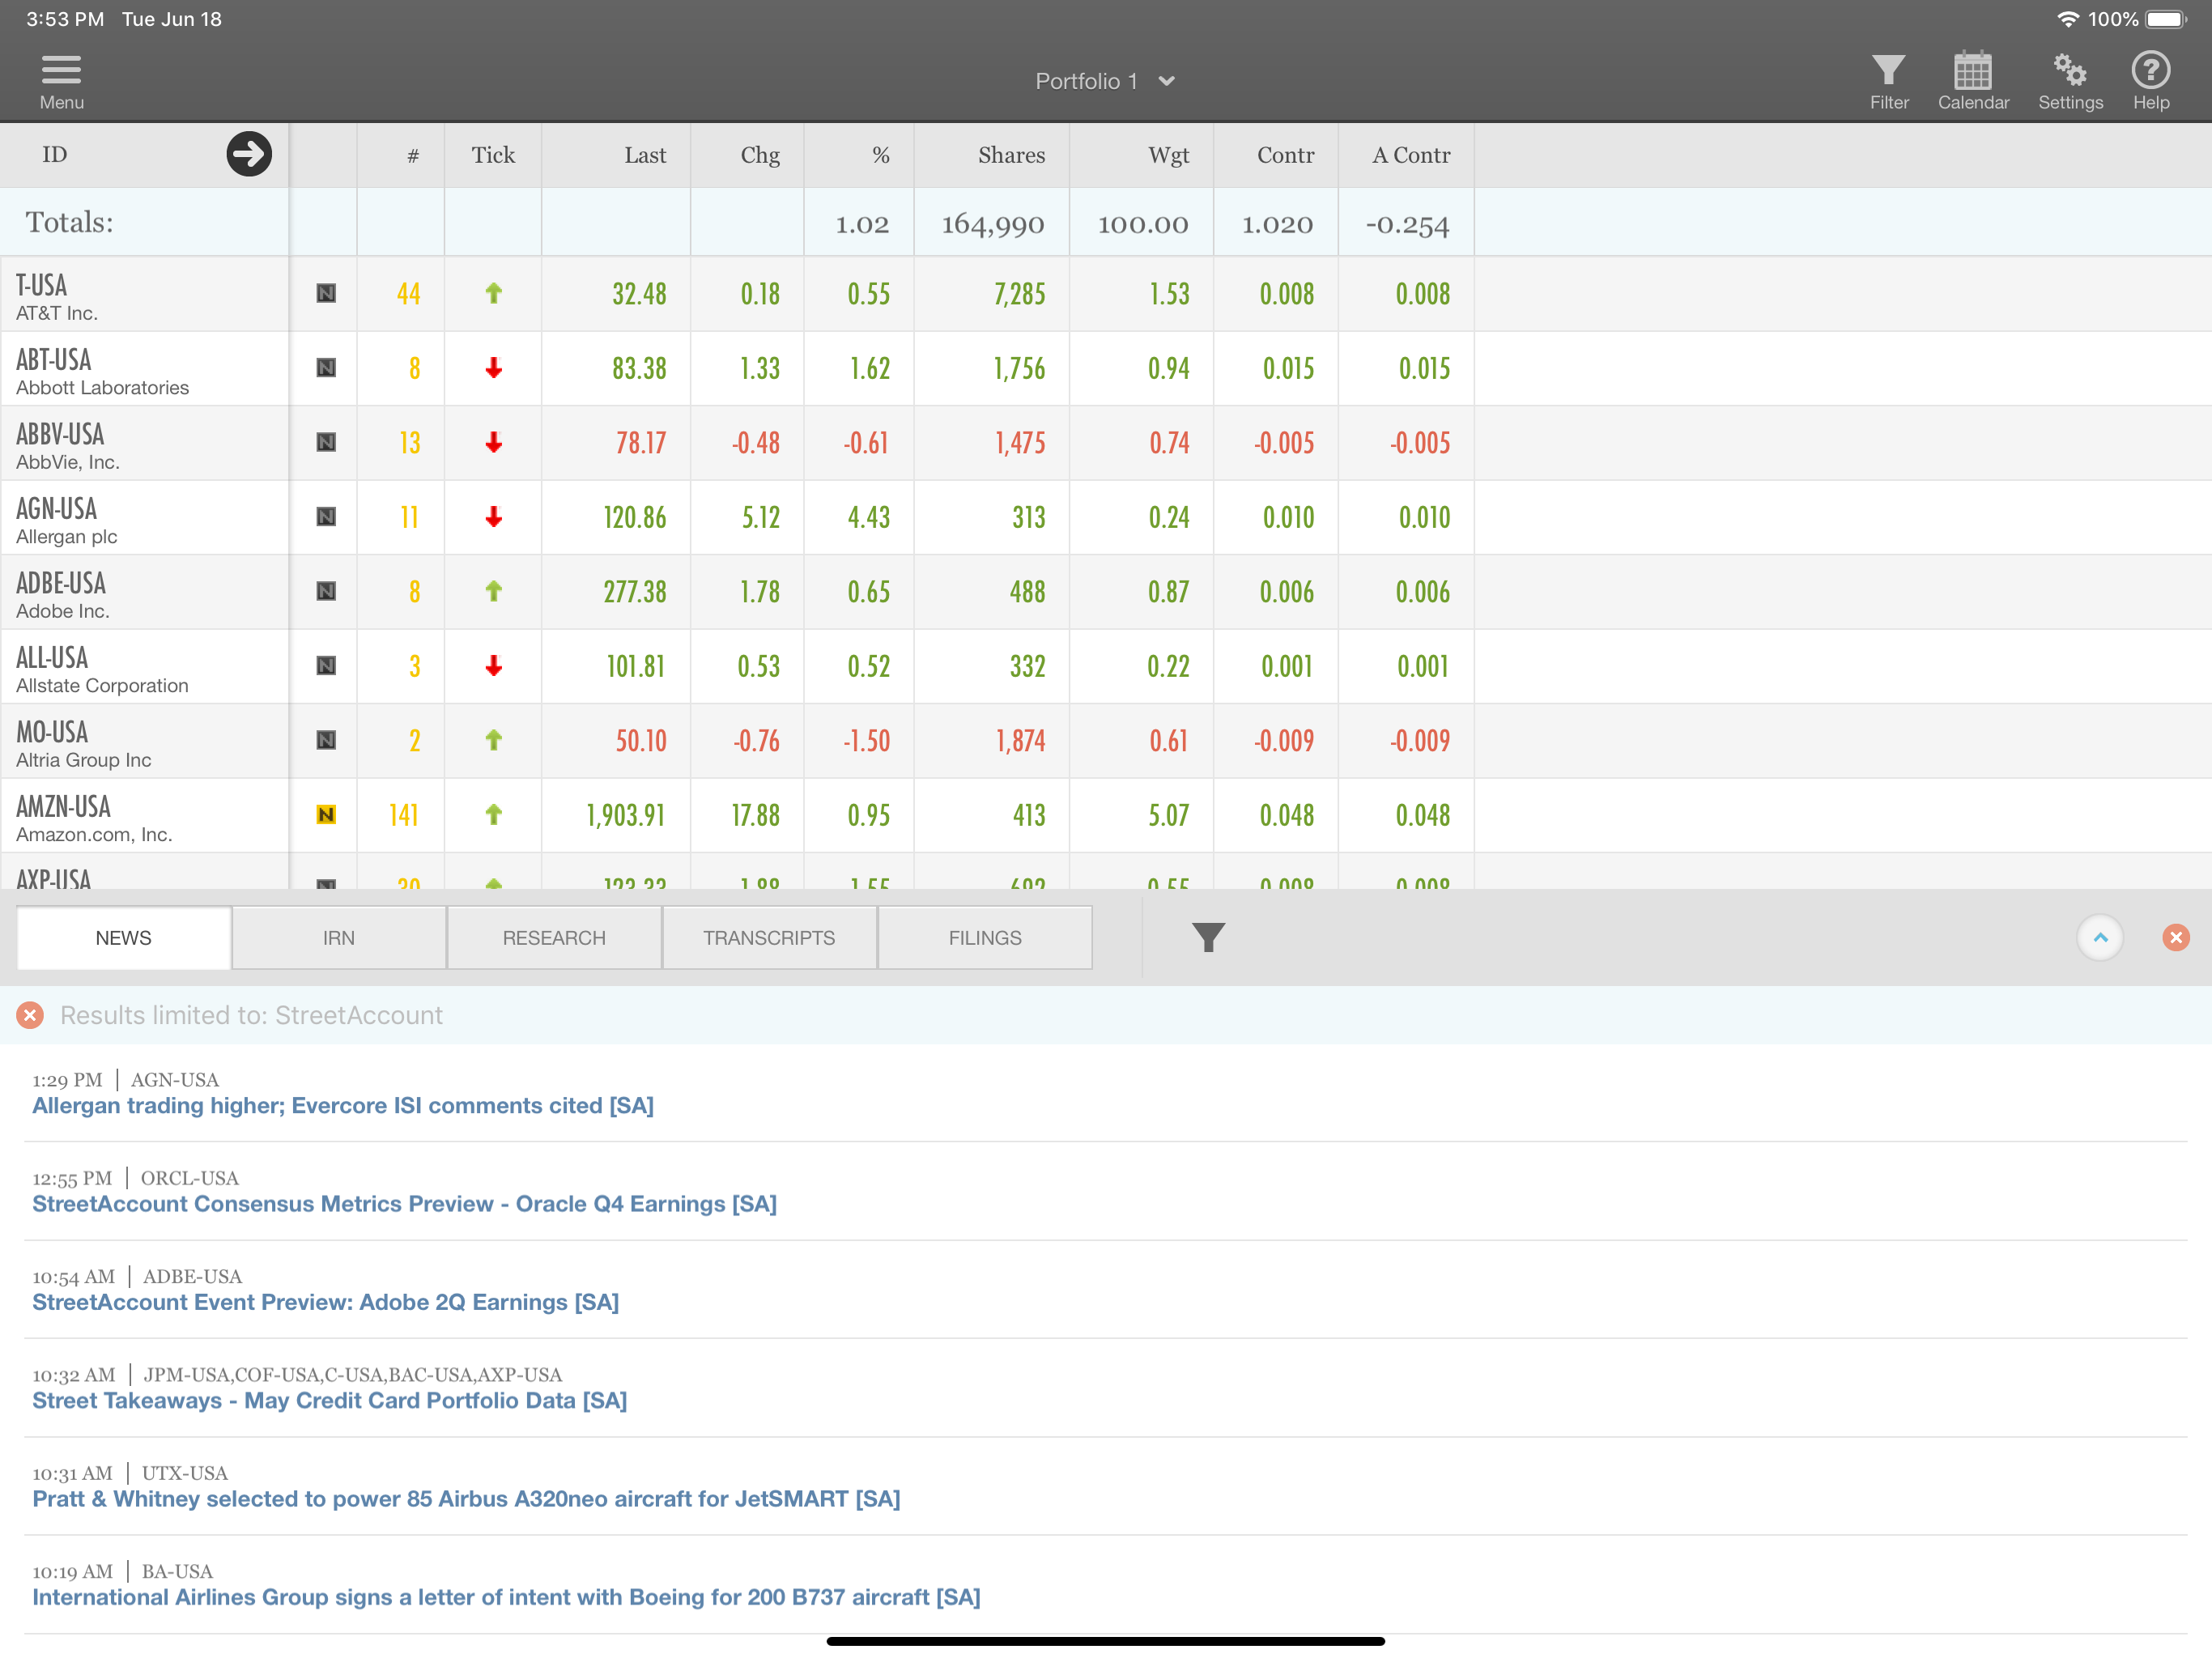Open the Calendar icon
Screen dimensions: 2212x1658
click(1973, 81)
